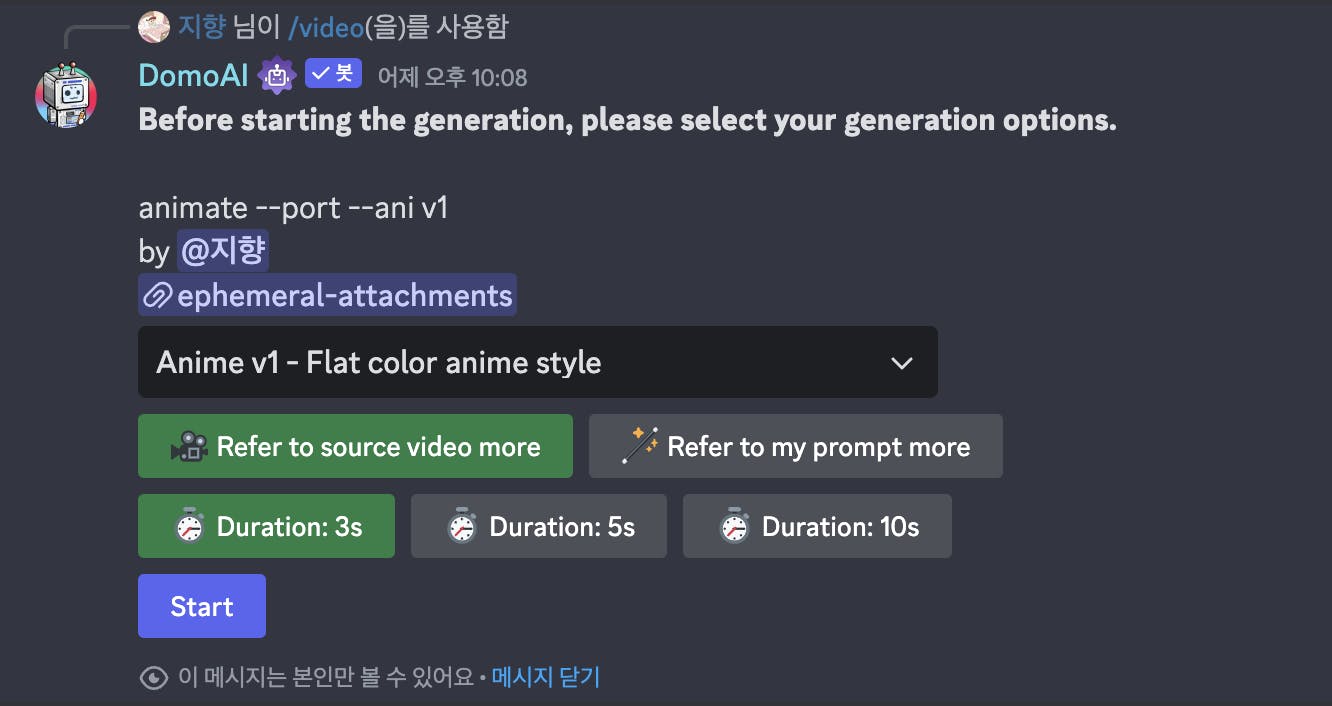Enable Refer to my prompt more

pos(795,446)
